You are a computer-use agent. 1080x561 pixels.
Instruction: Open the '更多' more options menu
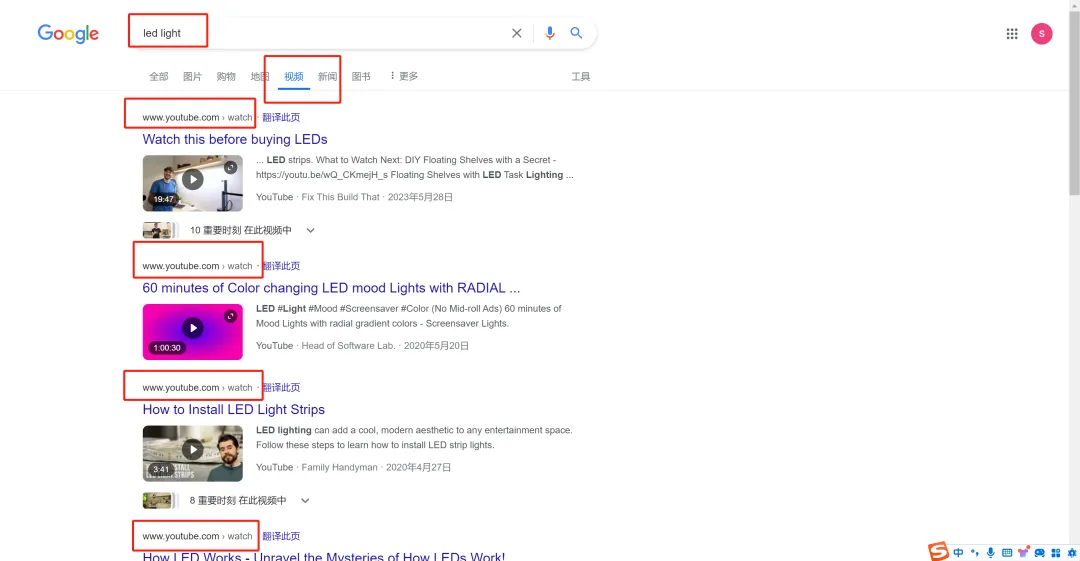404,76
